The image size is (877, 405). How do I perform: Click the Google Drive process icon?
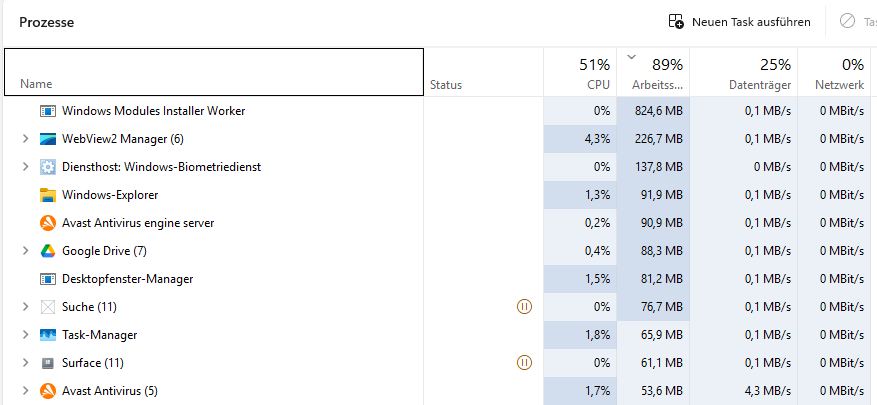coord(48,251)
